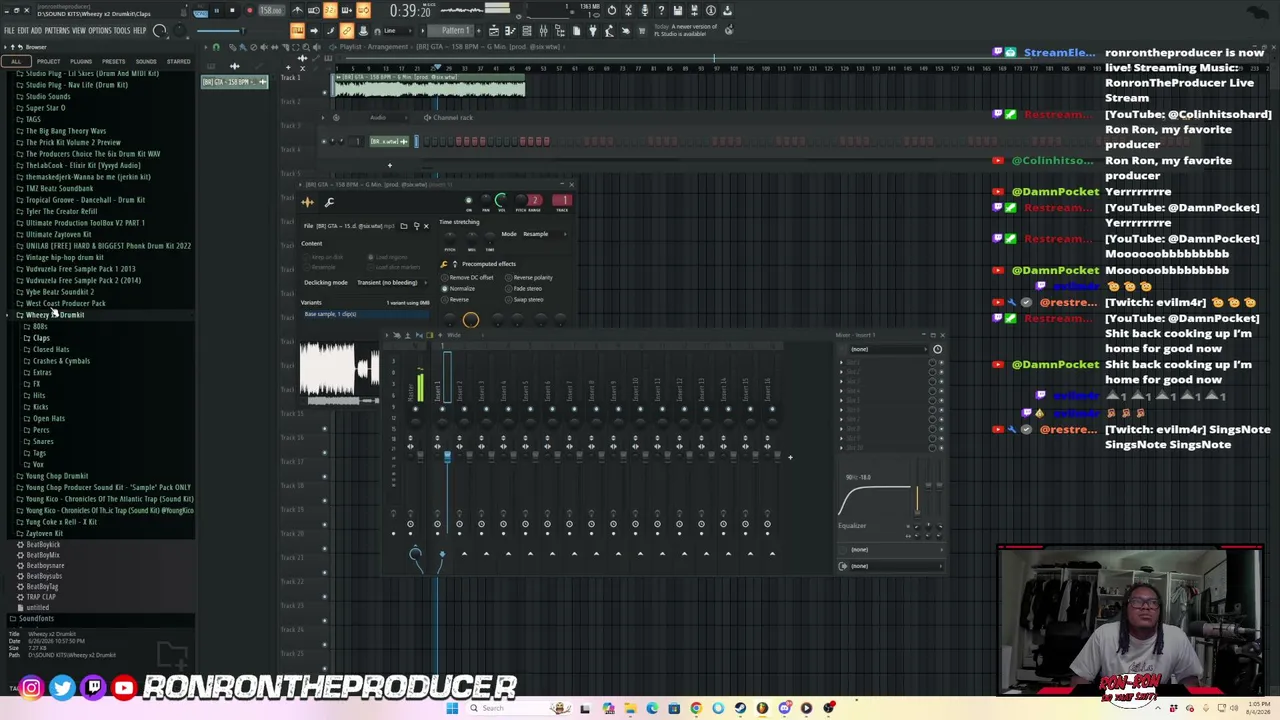
Task: Toggle the loop recording icon
Action: coord(363,11)
